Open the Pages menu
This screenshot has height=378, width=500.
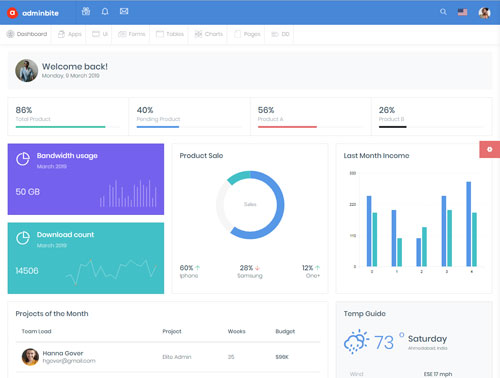point(247,34)
